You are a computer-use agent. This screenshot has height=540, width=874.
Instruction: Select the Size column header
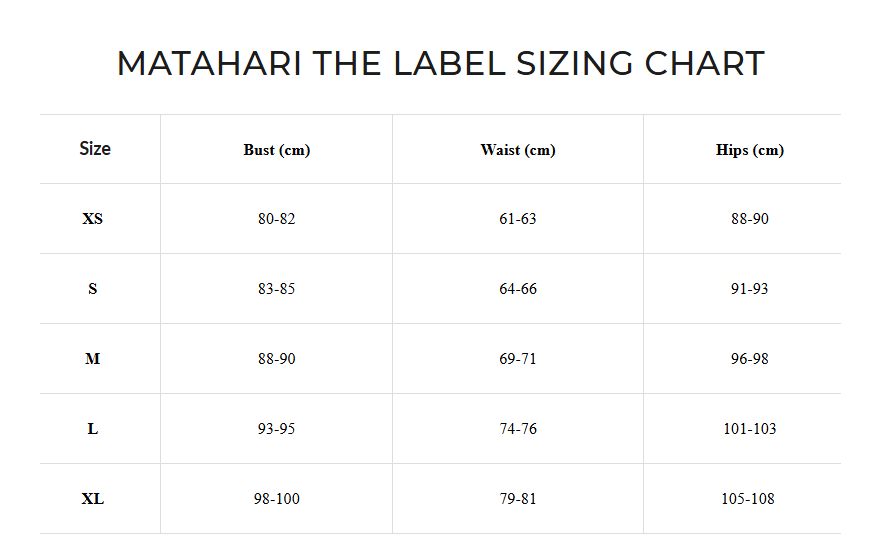95,149
